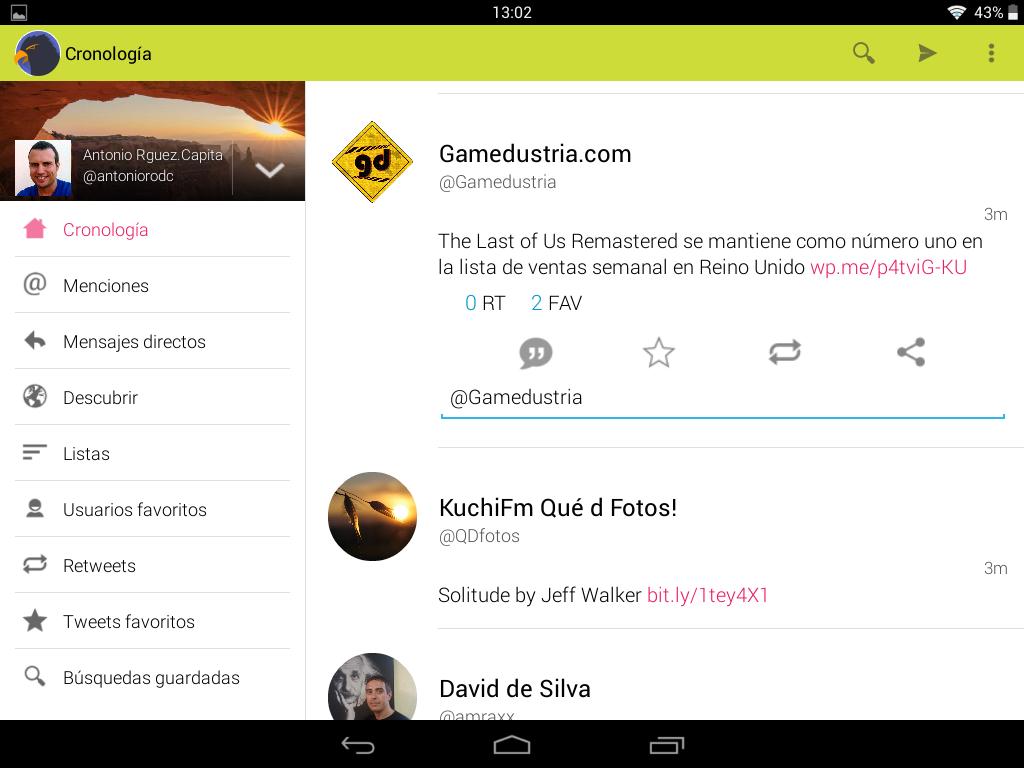
Task: Open the search magnifier in top bar
Action: tap(863, 53)
